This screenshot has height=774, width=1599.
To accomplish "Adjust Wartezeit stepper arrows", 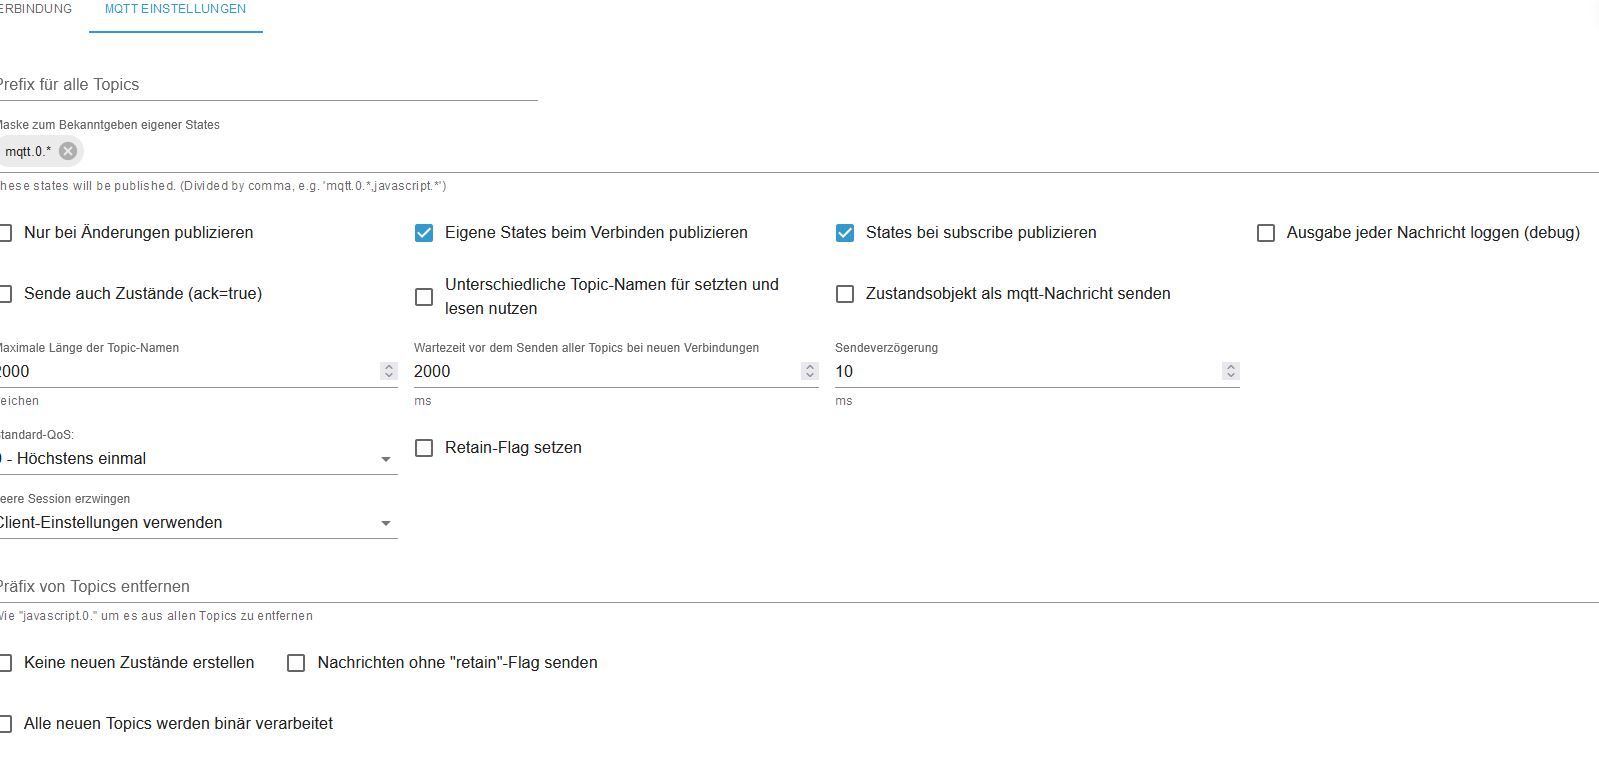I will click(x=810, y=371).
